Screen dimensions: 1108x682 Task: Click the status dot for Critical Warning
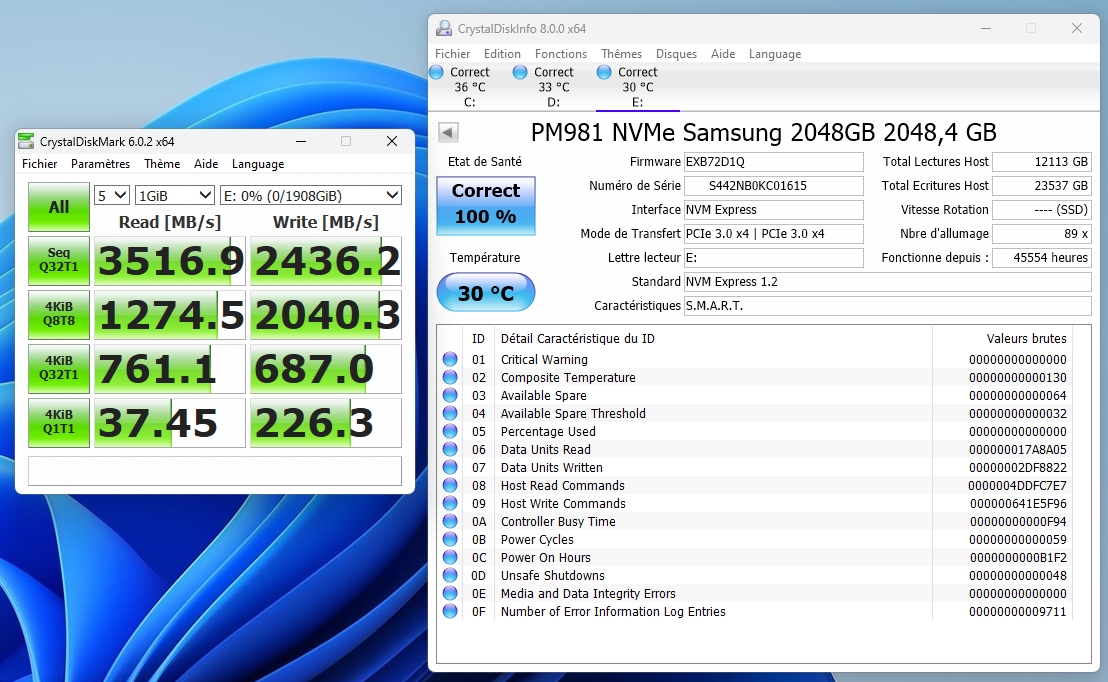450,359
